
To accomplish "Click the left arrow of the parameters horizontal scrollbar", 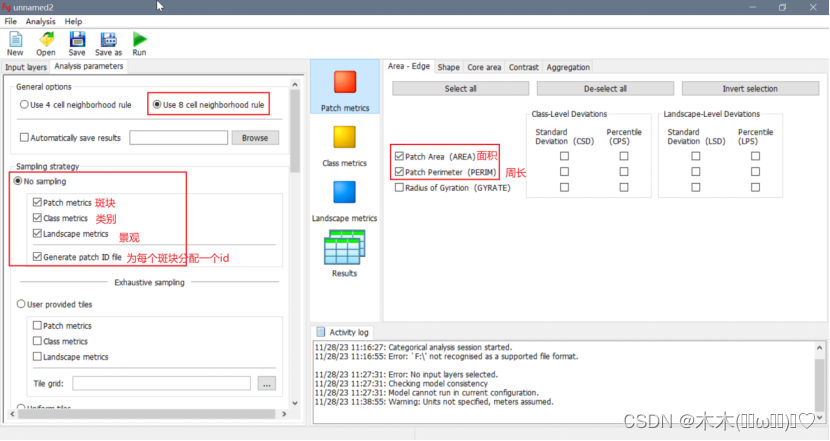I will (13, 414).
